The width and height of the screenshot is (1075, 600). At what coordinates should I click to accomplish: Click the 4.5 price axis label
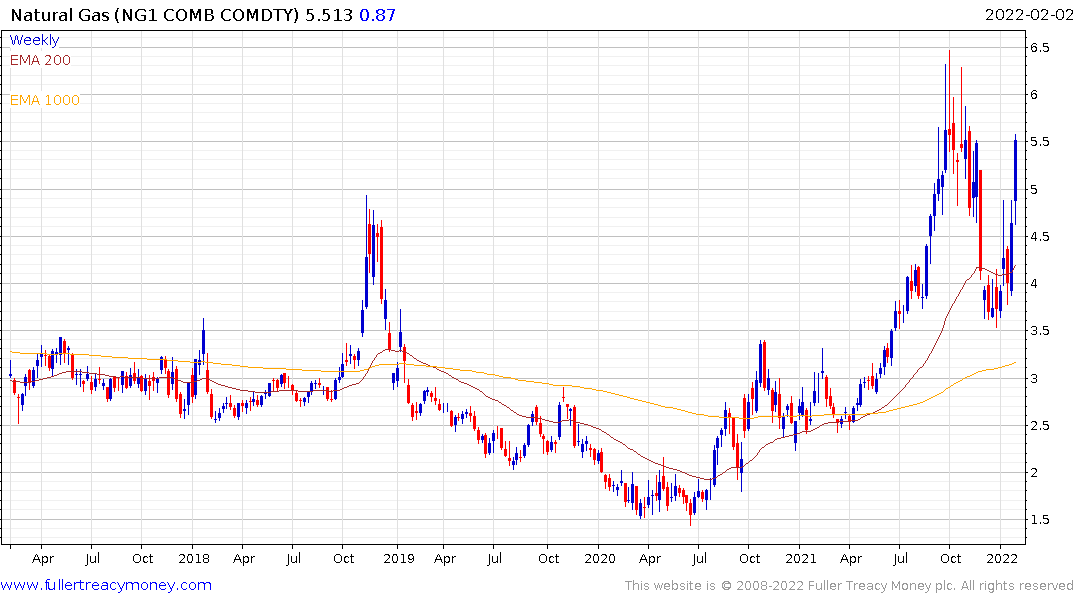pos(1039,237)
